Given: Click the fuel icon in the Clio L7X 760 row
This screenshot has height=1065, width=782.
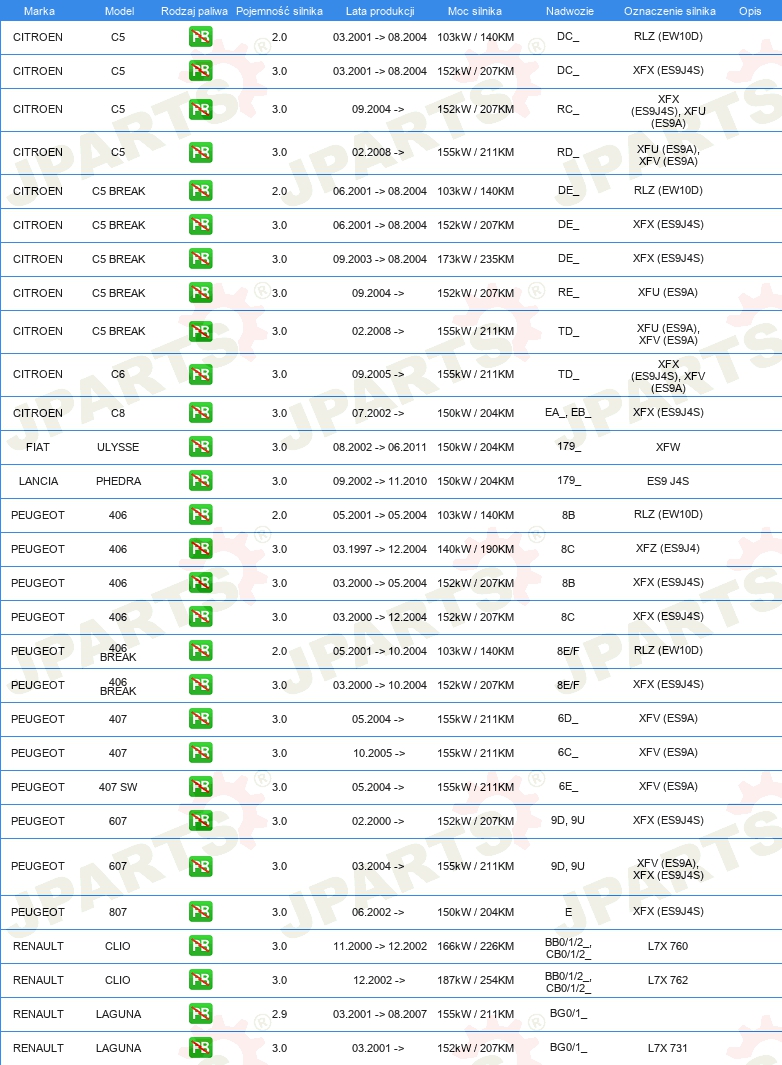Looking at the screenshot, I should click(200, 945).
